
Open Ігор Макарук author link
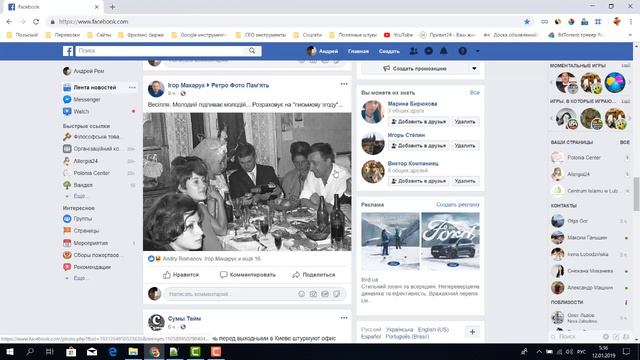click(x=186, y=85)
